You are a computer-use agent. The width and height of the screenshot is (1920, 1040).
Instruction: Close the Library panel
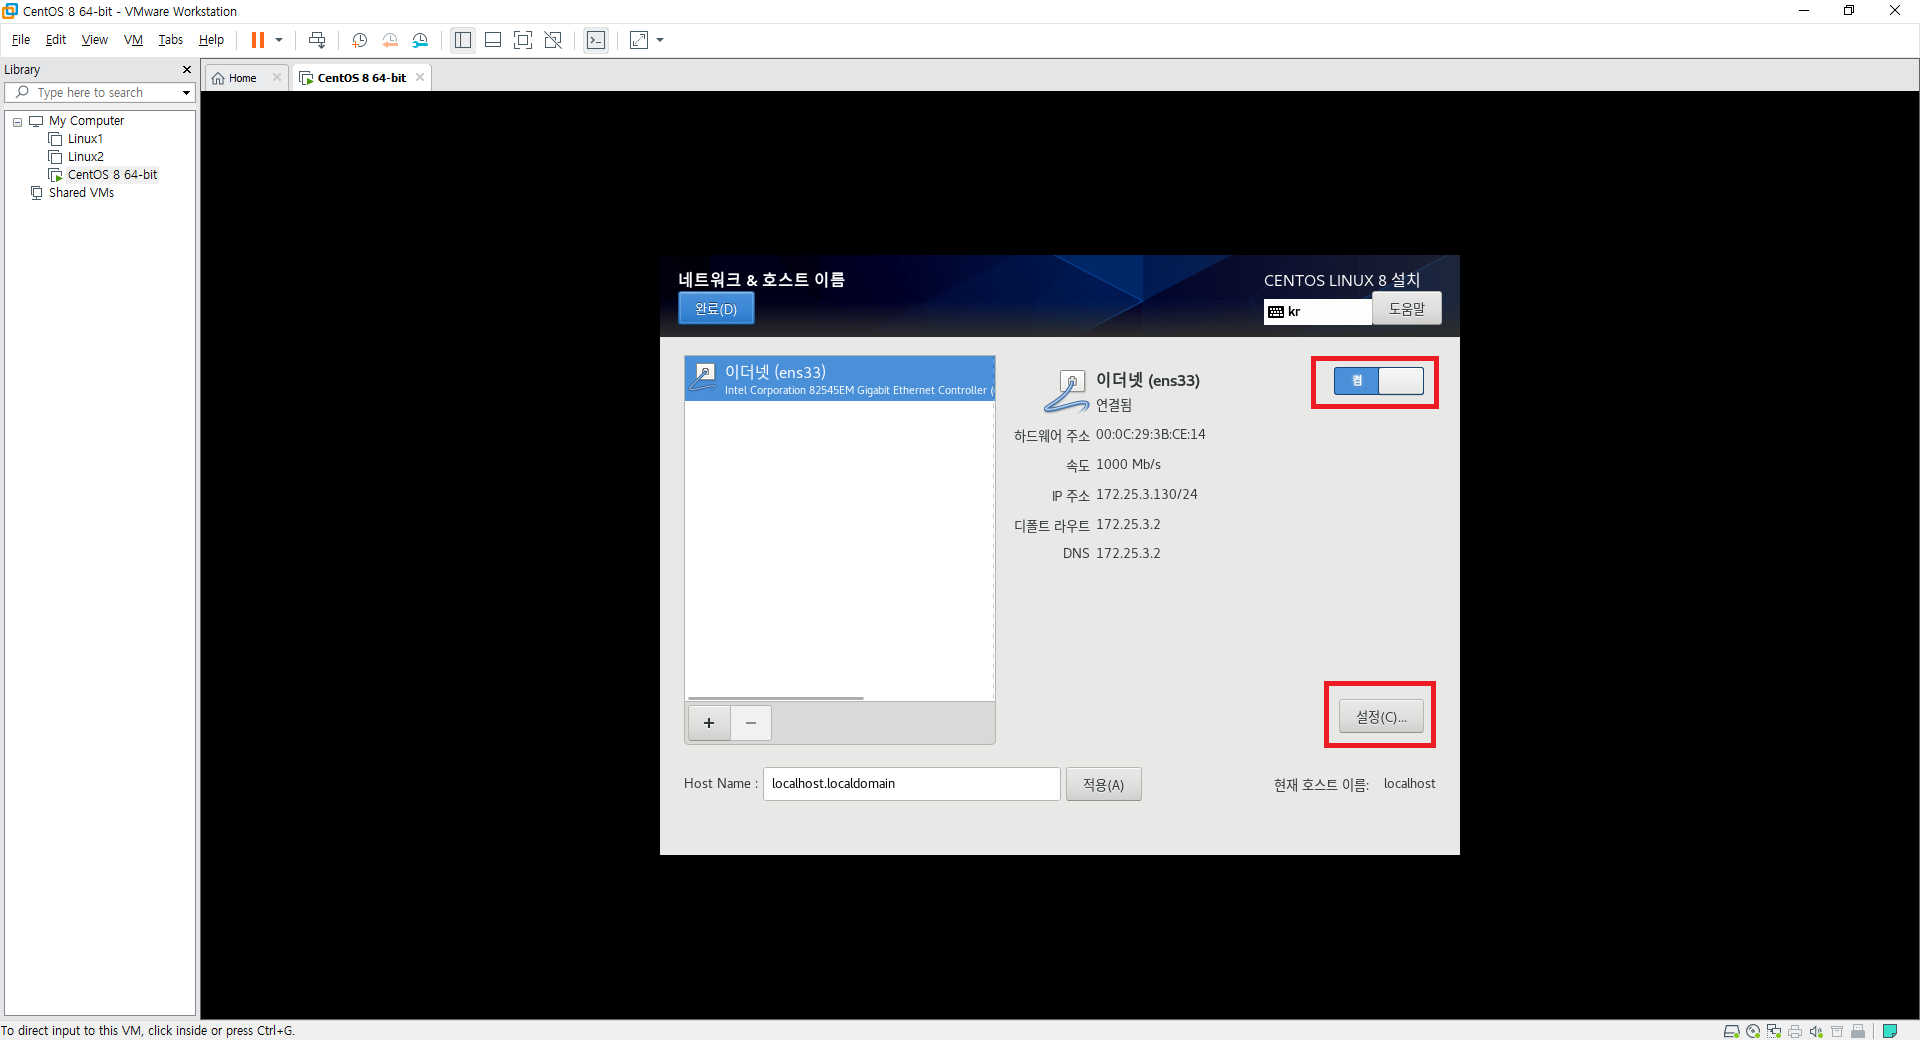click(x=186, y=70)
